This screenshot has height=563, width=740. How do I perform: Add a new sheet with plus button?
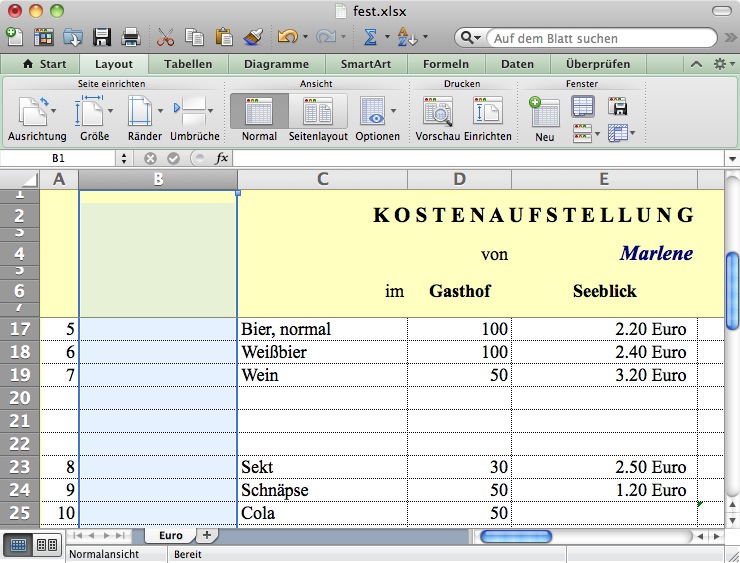pos(206,536)
